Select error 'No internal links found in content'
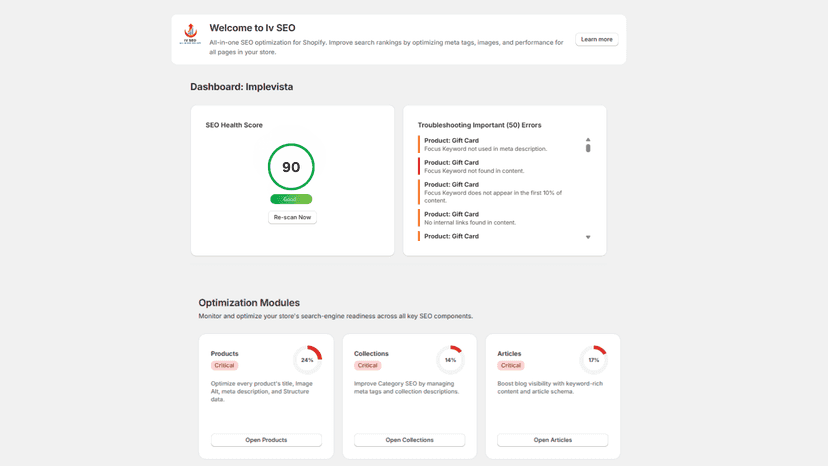This screenshot has width=828, height=466. point(496,218)
